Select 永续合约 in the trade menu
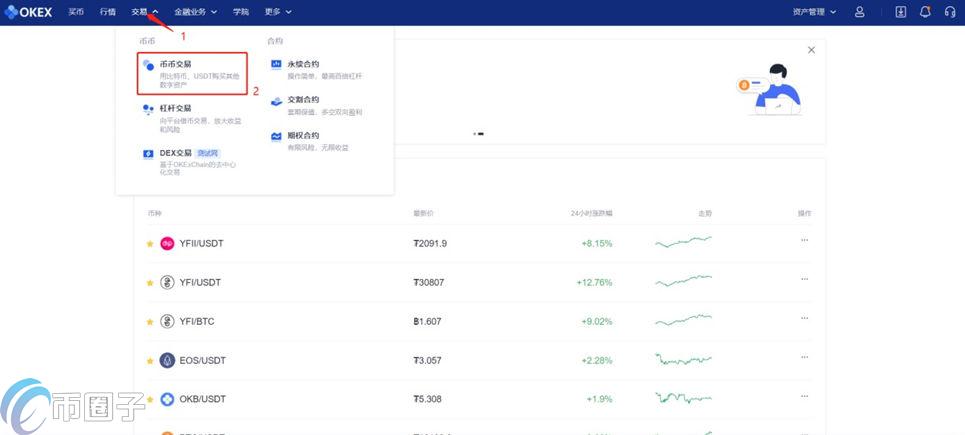 pyautogui.click(x=318, y=70)
